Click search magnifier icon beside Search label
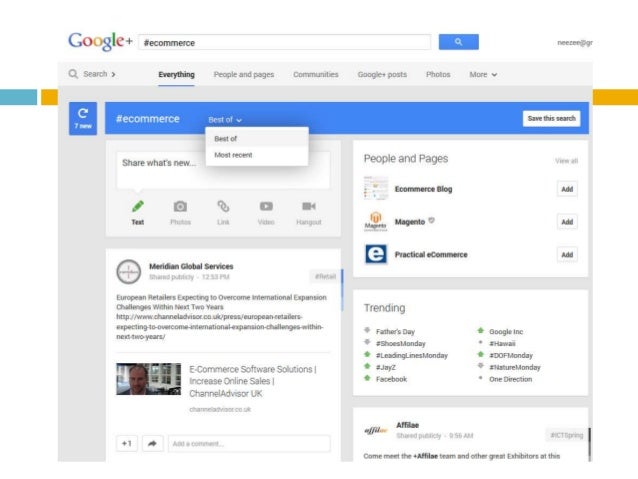Image resolution: width=638 pixels, height=479 pixels. [x=73, y=74]
